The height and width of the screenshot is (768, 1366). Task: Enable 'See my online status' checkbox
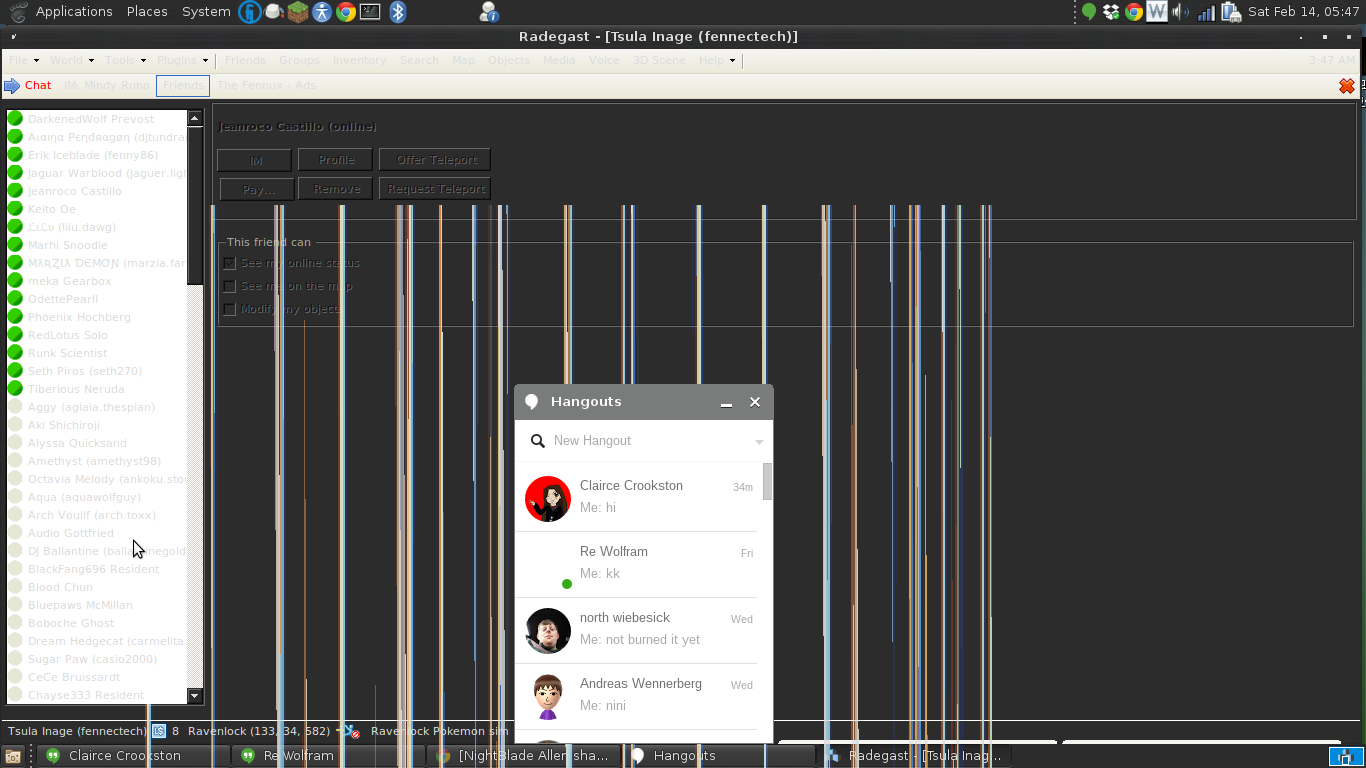(x=229, y=263)
